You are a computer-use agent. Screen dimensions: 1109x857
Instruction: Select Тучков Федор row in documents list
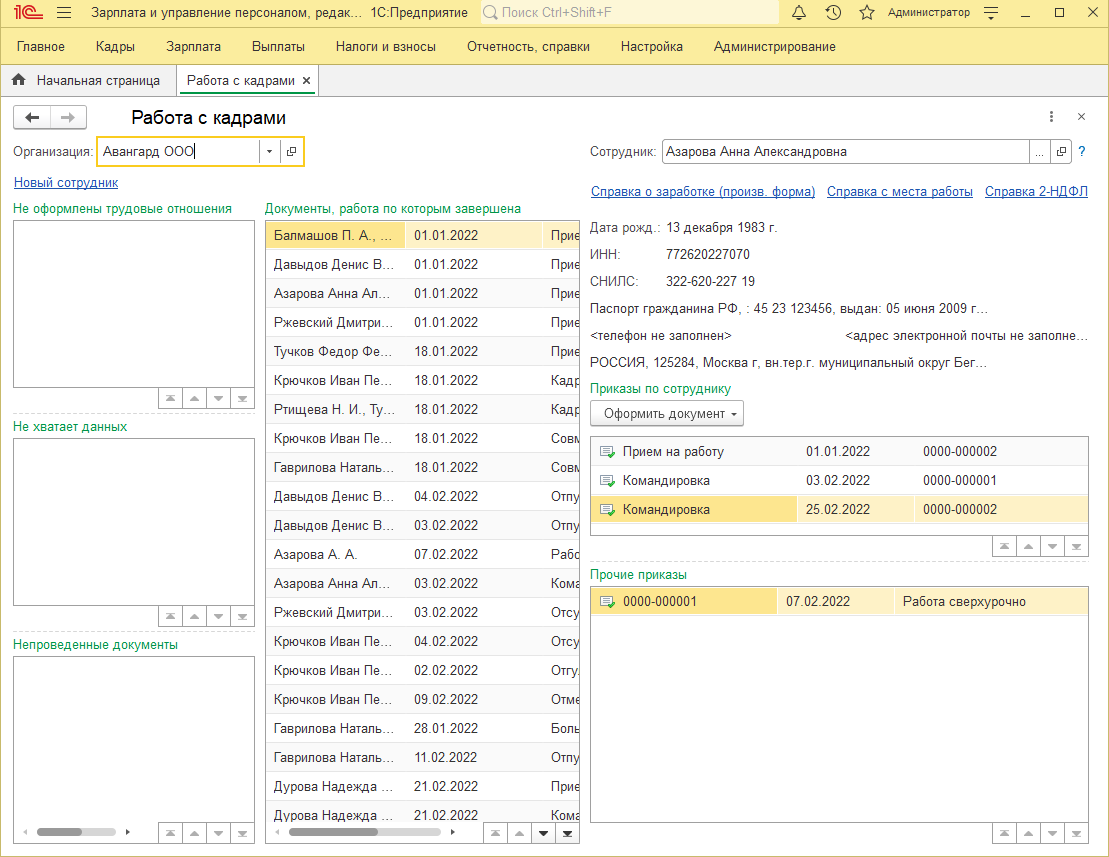point(334,352)
